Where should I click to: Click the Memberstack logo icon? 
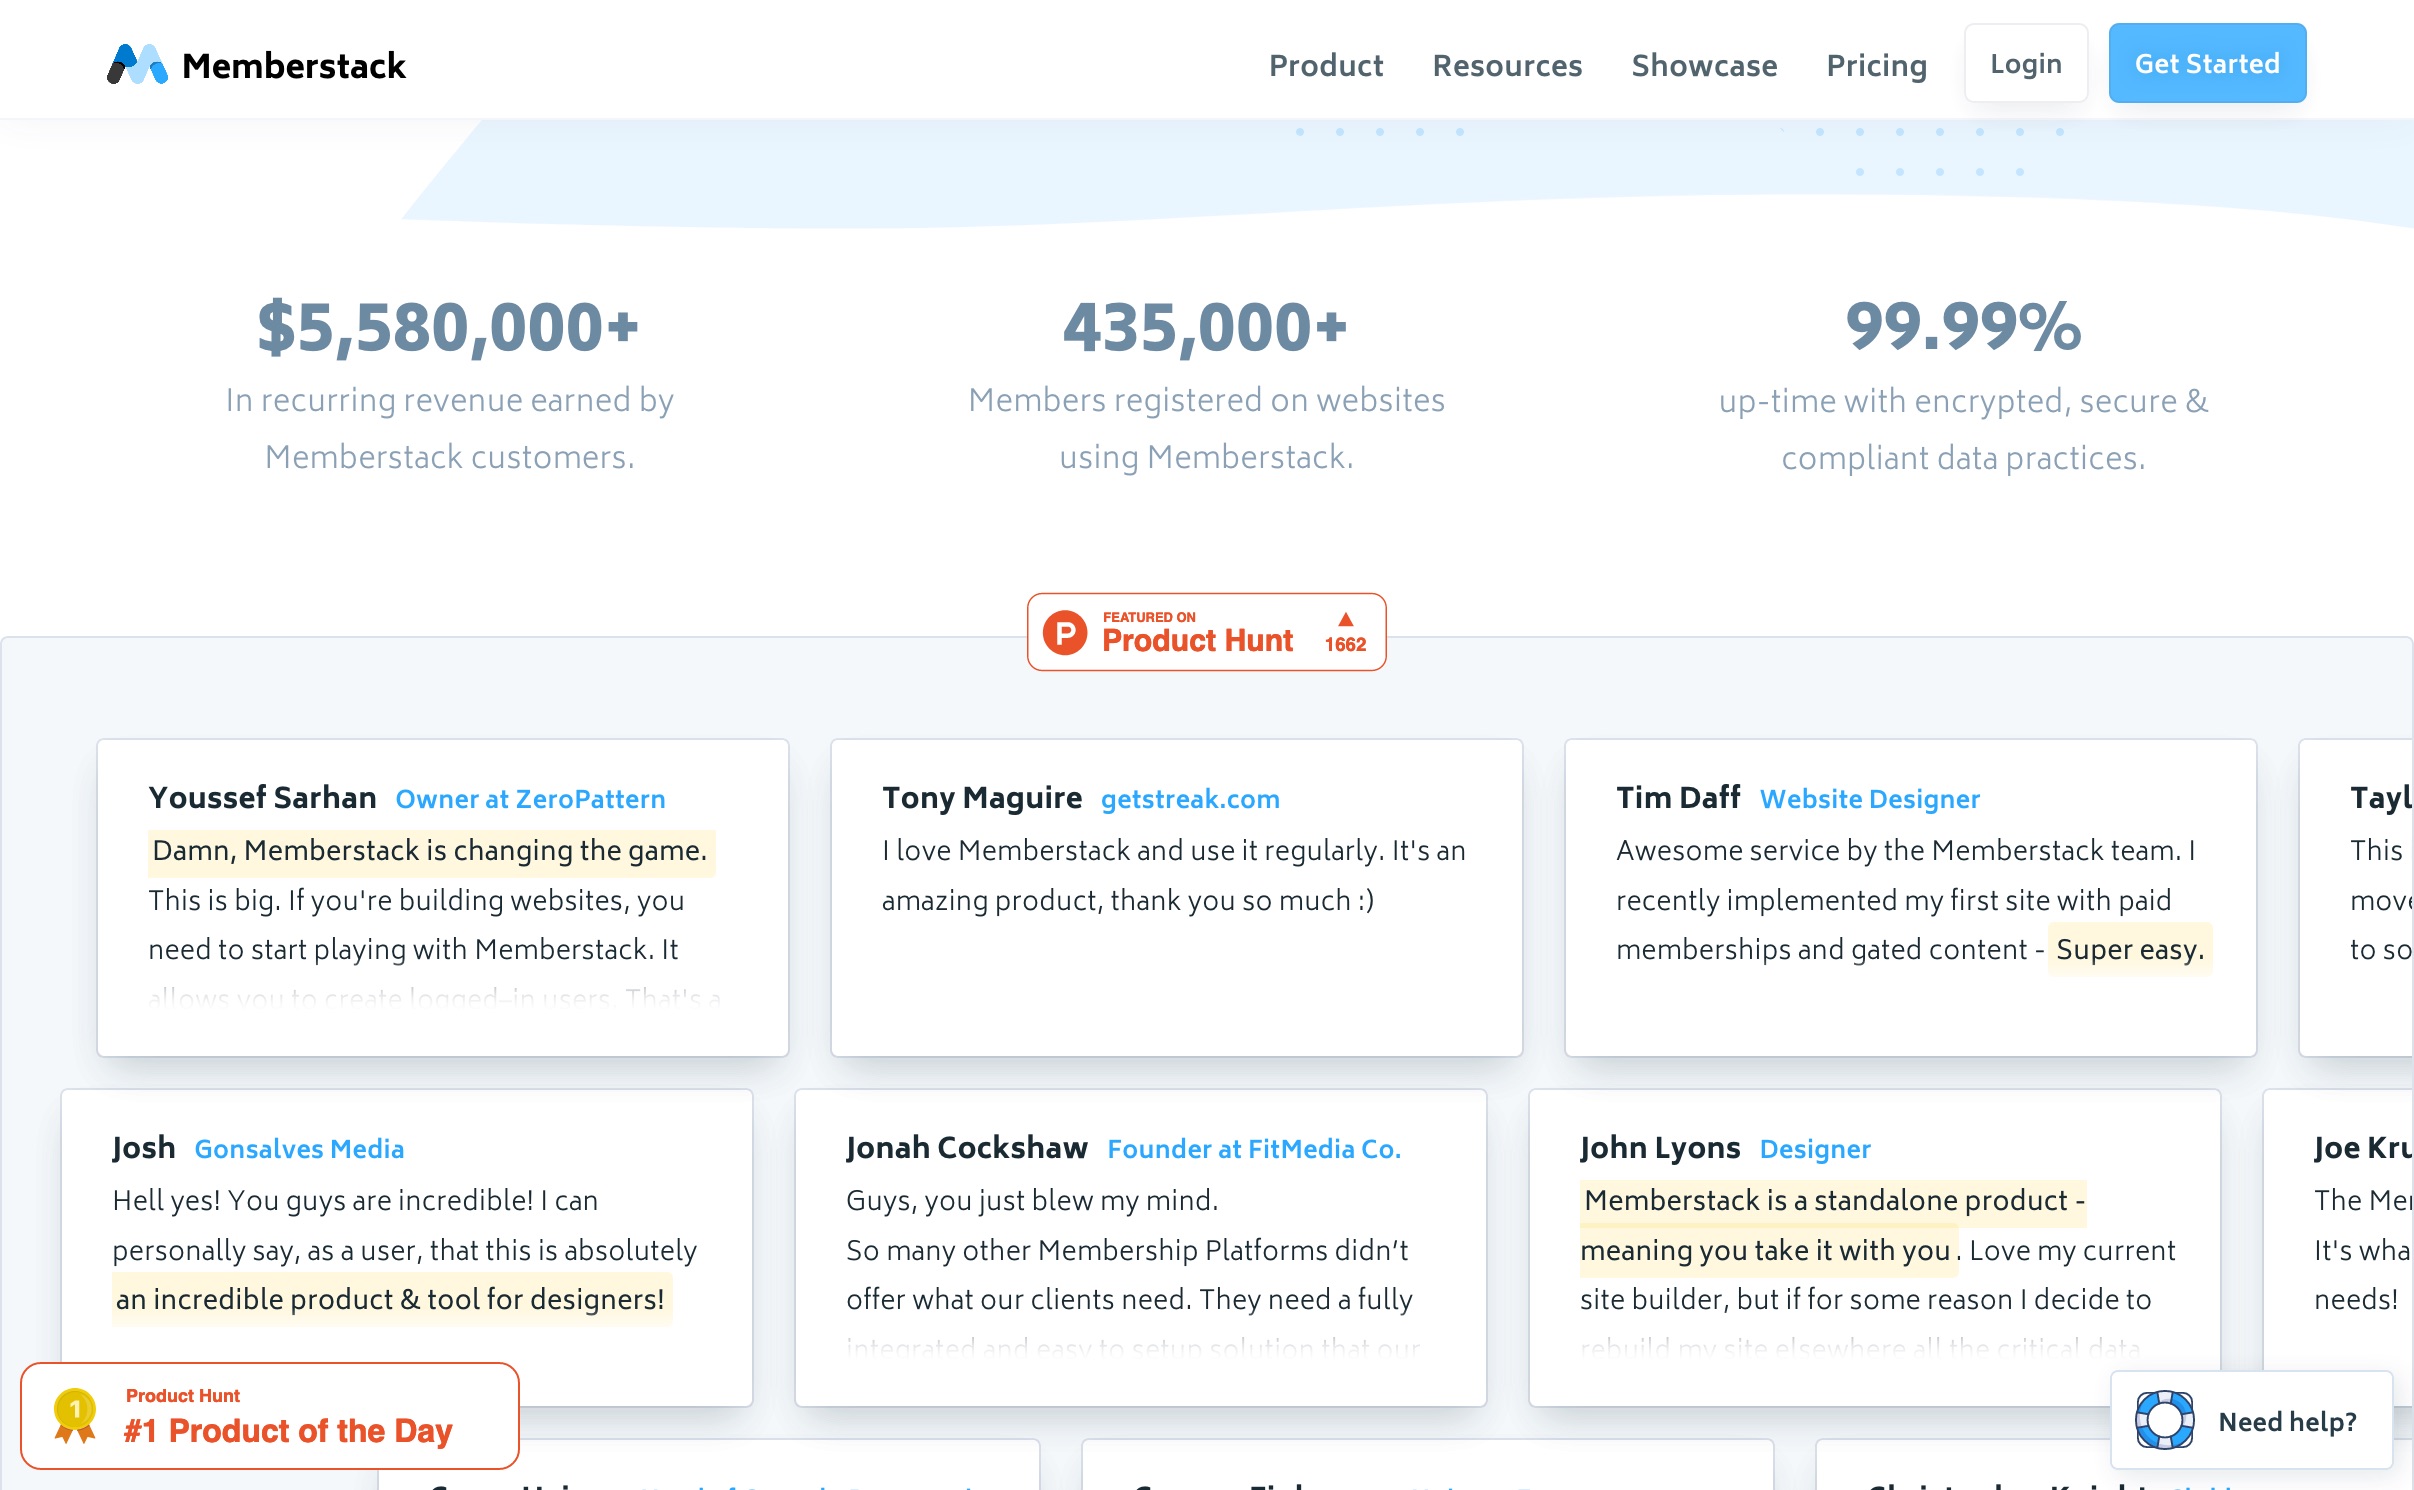[x=137, y=64]
